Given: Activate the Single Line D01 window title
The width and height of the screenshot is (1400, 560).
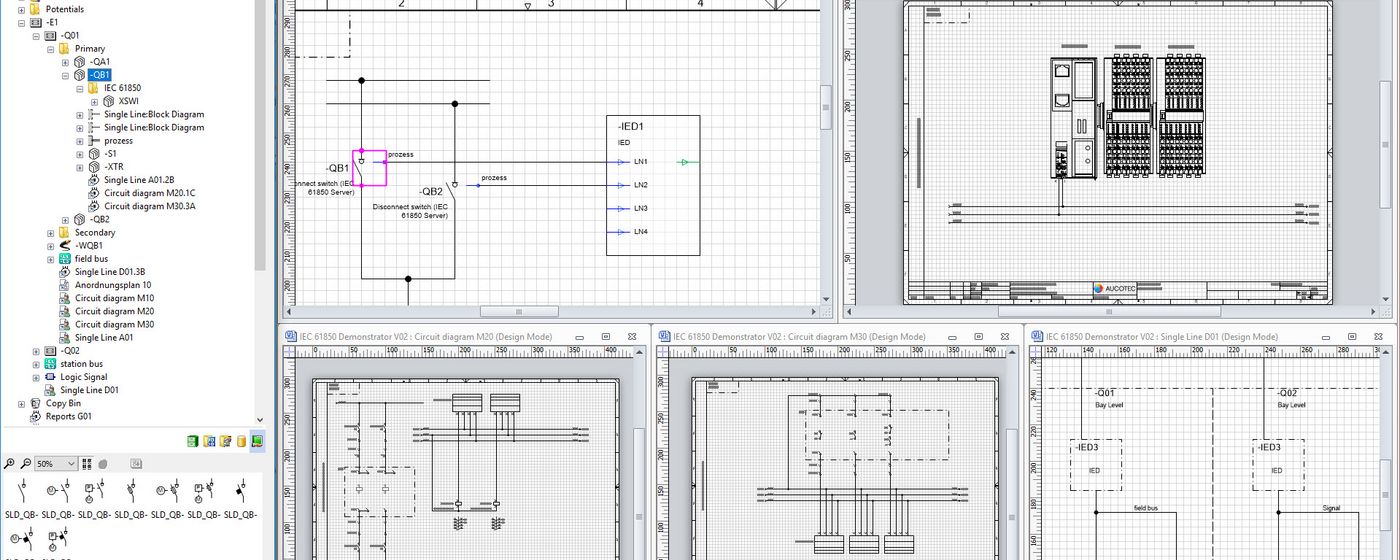Looking at the screenshot, I should tap(1162, 337).
